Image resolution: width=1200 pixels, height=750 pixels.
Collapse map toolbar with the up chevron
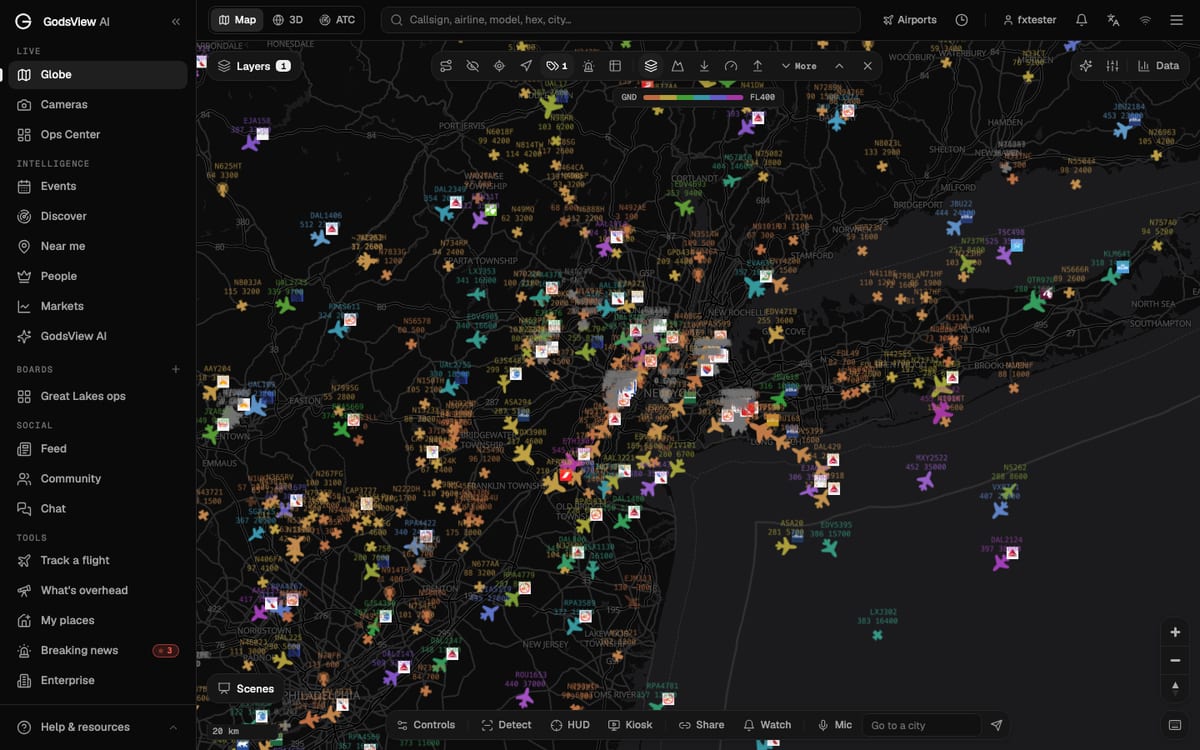coord(839,66)
